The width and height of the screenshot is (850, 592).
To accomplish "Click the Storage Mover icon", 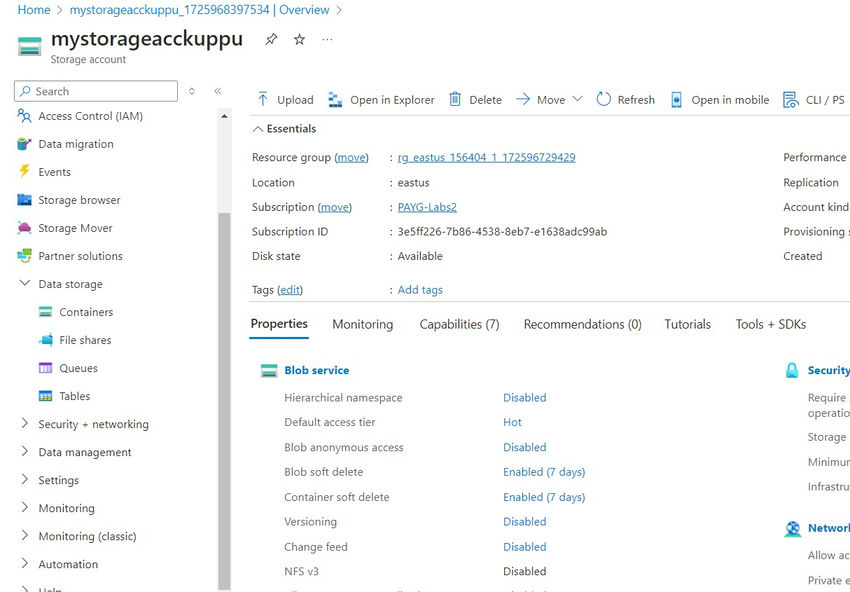I will point(24,228).
